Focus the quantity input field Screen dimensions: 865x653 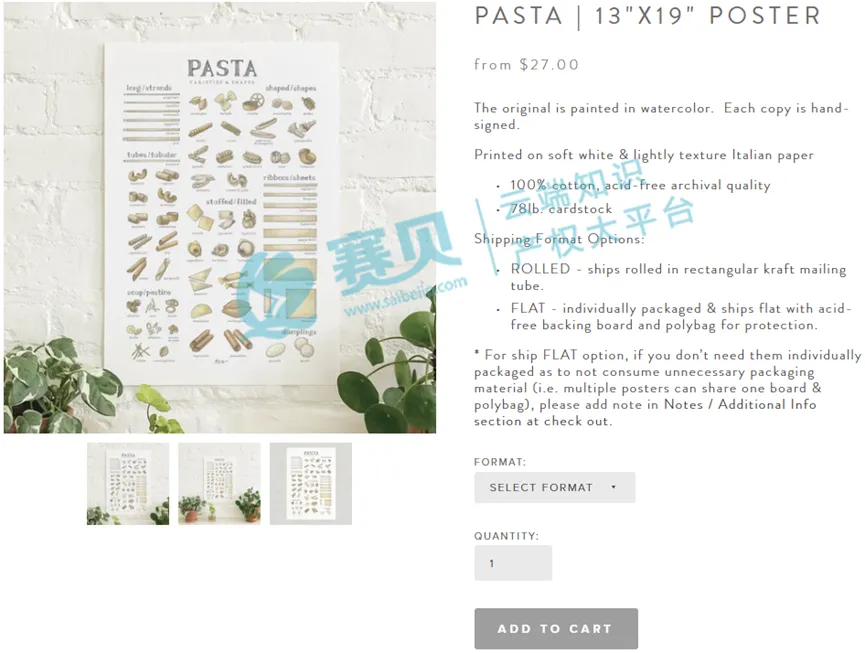click(x=513, y=563)
